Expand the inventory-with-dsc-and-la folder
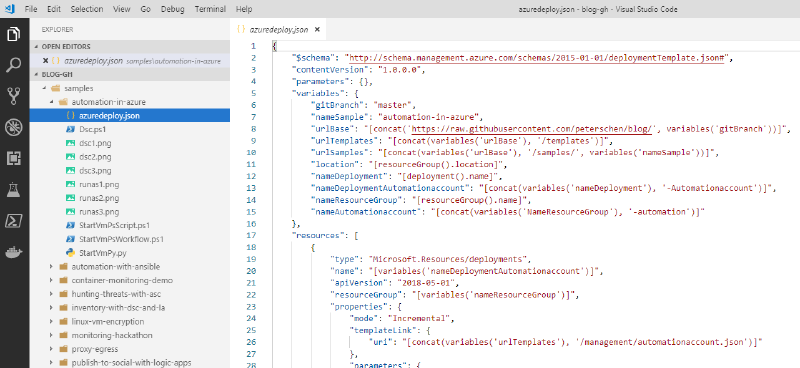Viewport: 800px width, 368px height. pos(52,308)
